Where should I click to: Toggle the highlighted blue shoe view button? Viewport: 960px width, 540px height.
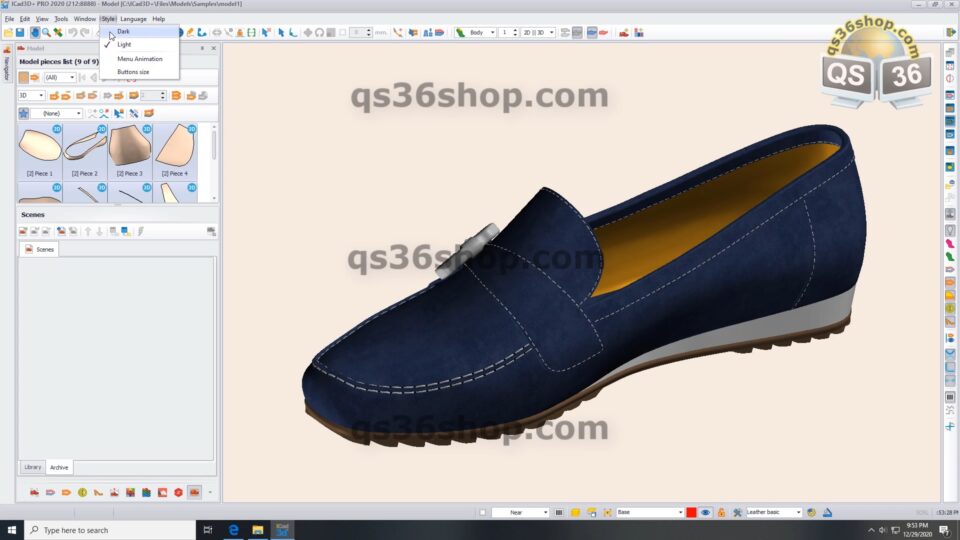click(x=591, y=32)
